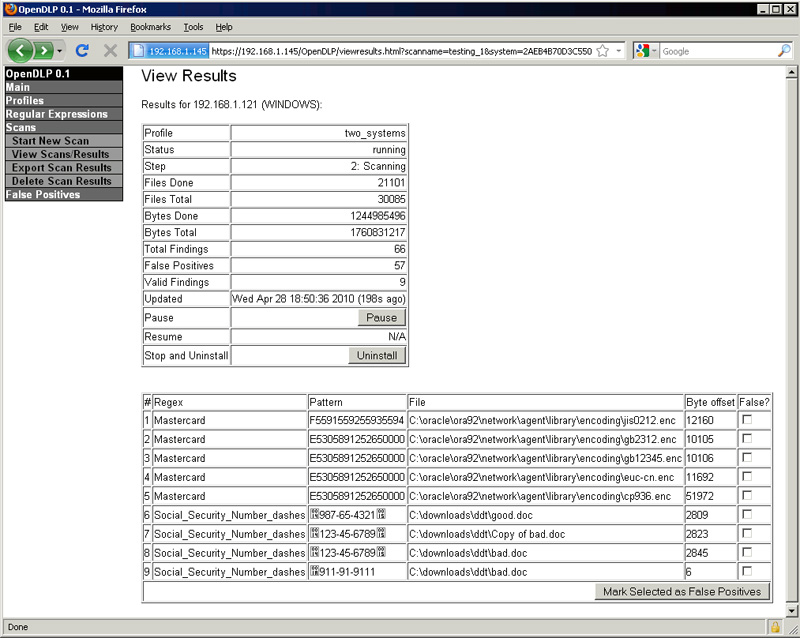Click the scrollbar up arrow

(791, 72)
